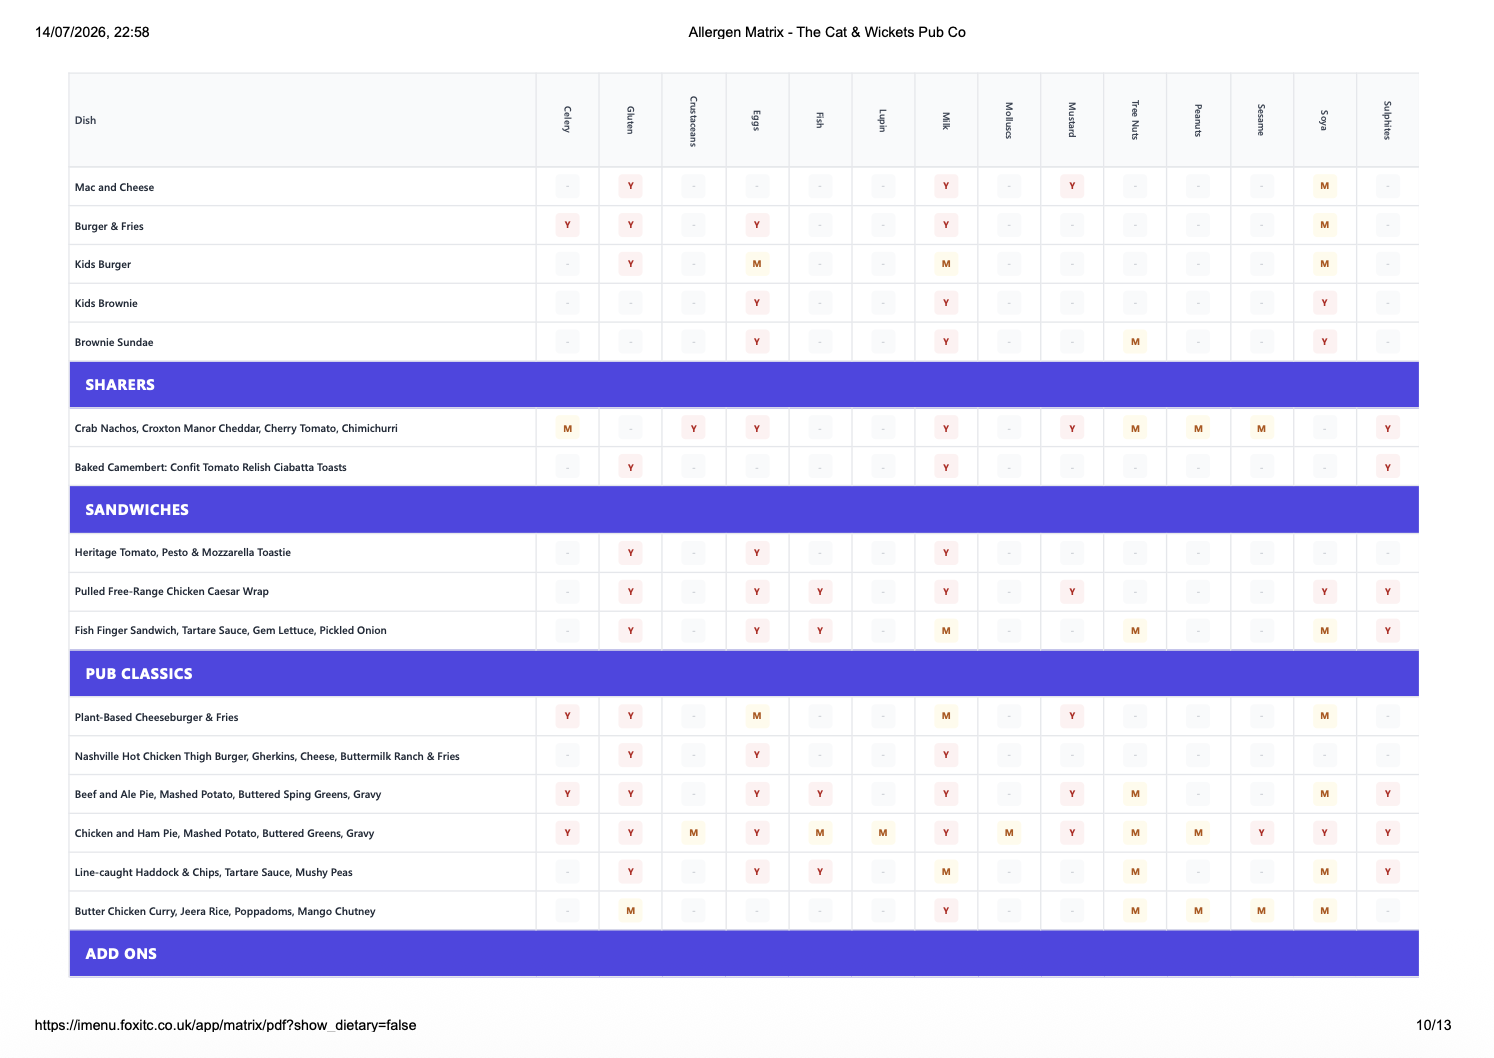Click the 14/07/2026, 22:58 timestamp

pos(92,32)
